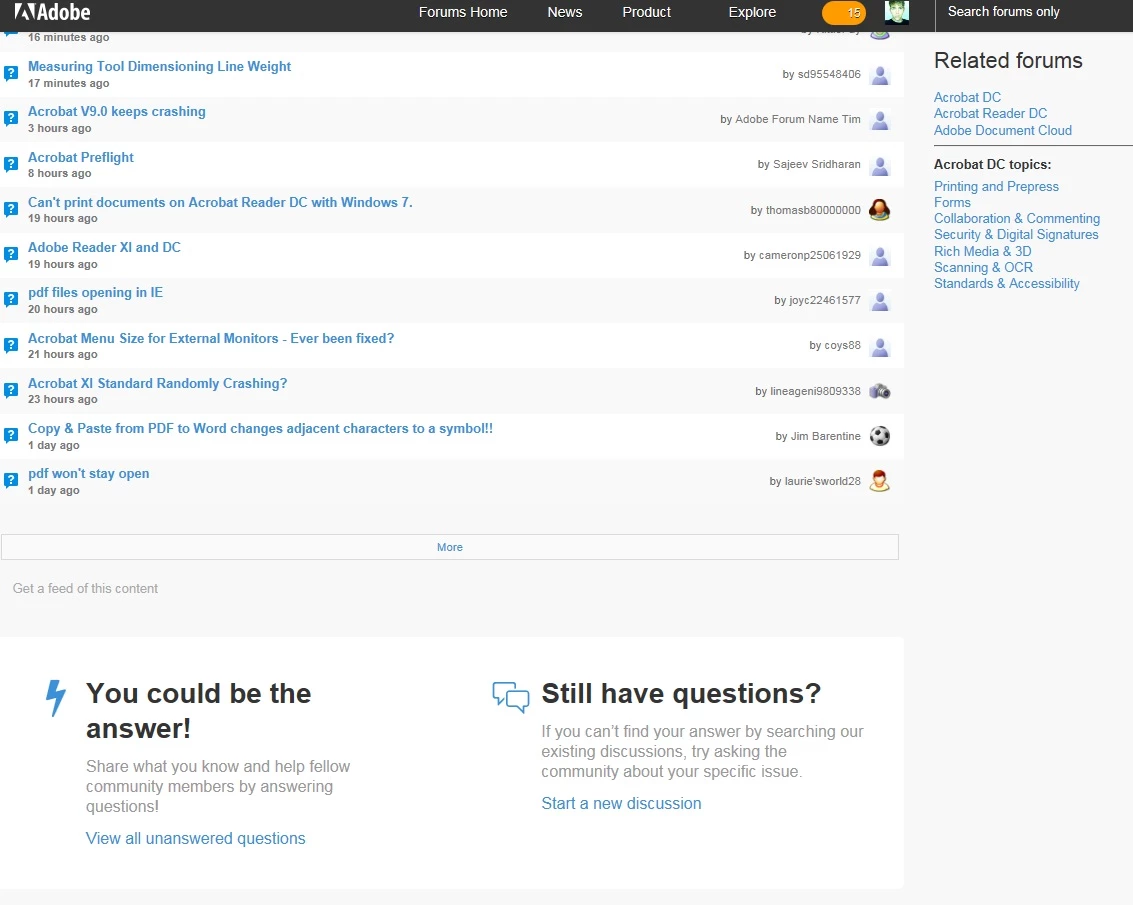1133x905 pixels.
Task: Open Rich Media & 3D topic
Action: [x=982, y=252]
